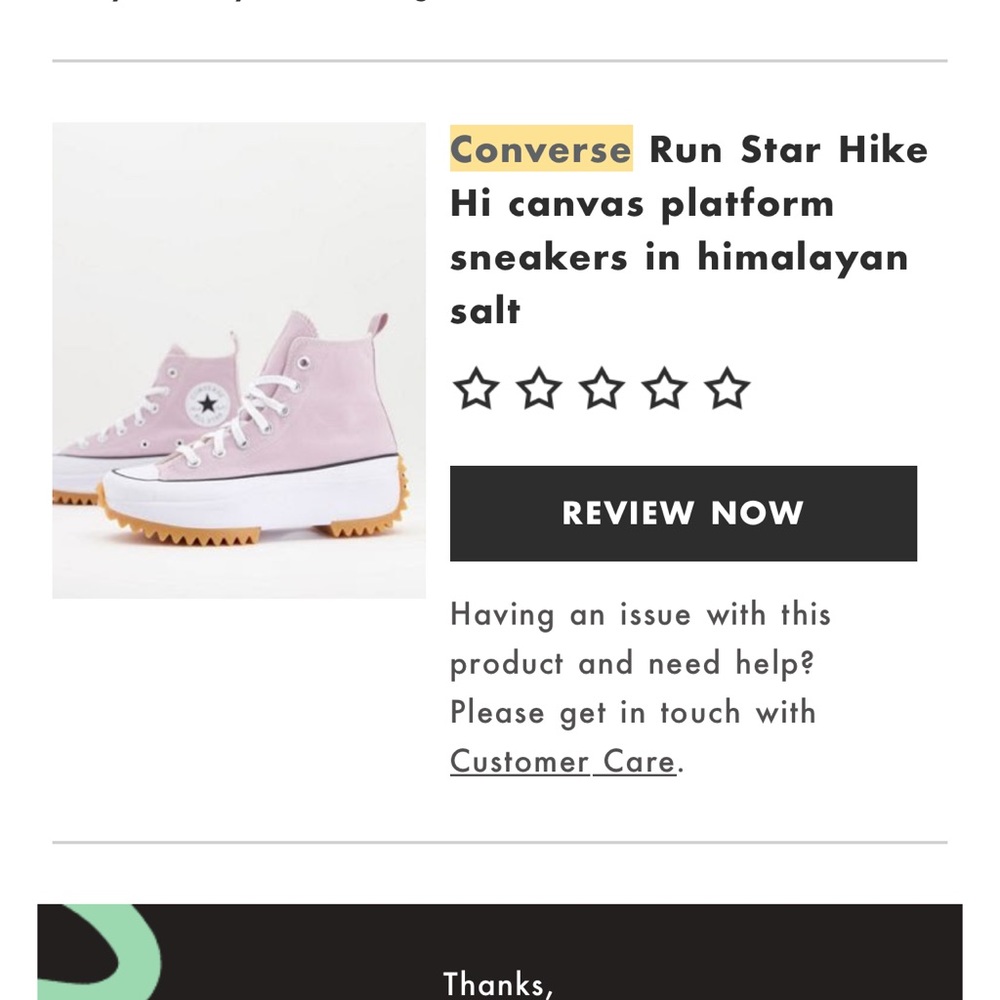Open the Customer Care link
1000x1000 pixels.
click(x=562, y=761)
